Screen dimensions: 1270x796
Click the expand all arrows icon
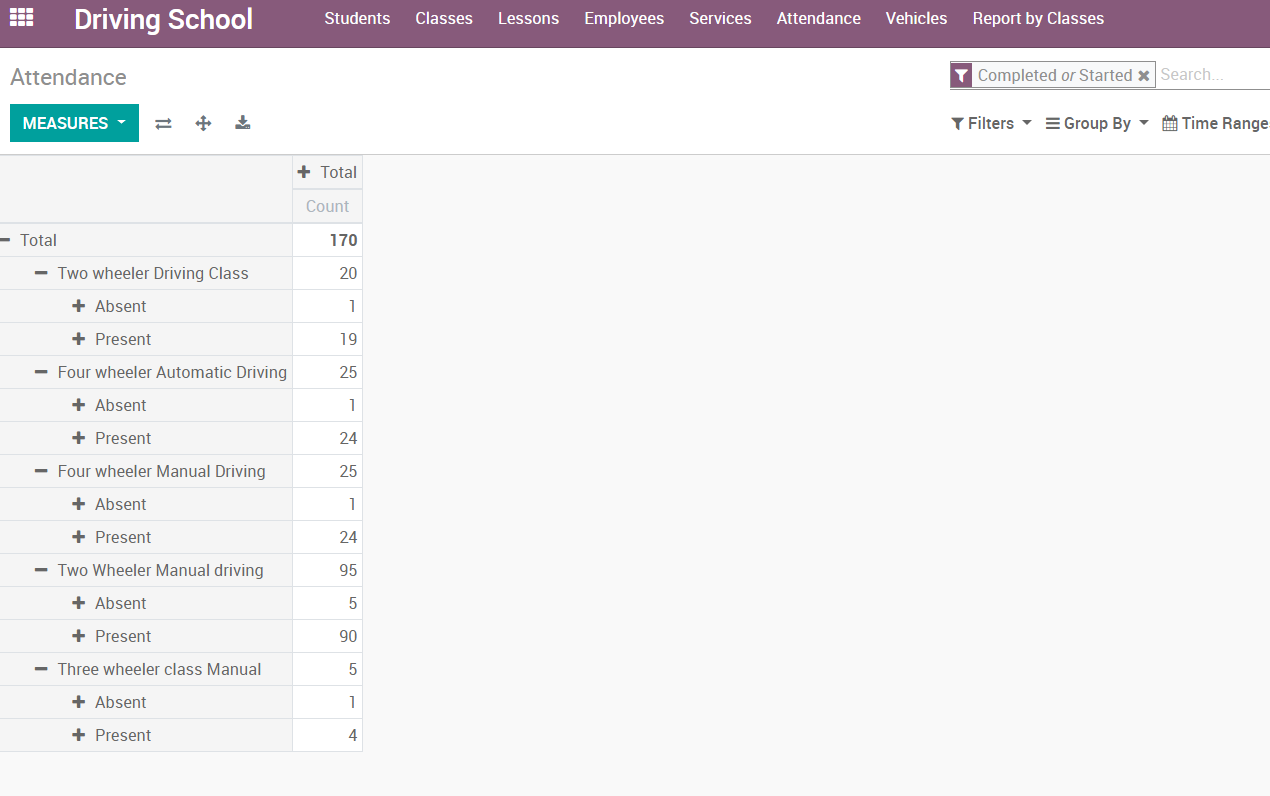pyautogui.click(x=203, y=123)
